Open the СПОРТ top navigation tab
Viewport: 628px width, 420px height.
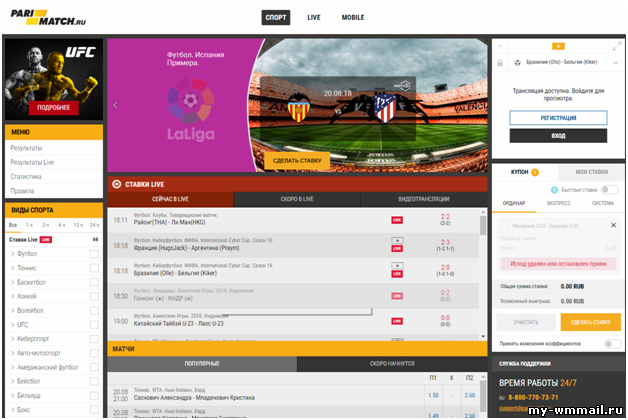pos(276,17)
